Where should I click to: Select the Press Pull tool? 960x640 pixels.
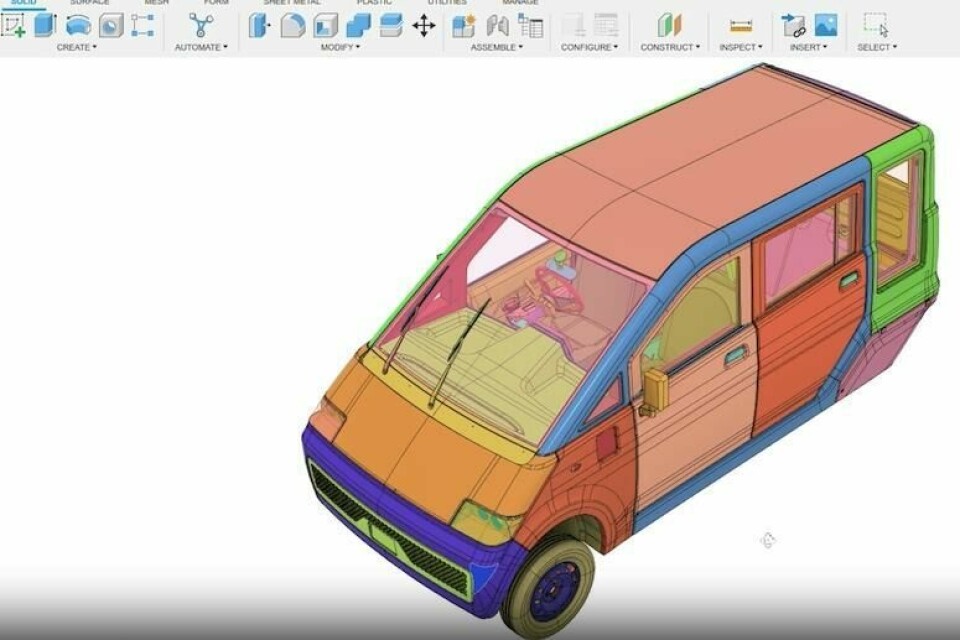(x=260, y=25)
